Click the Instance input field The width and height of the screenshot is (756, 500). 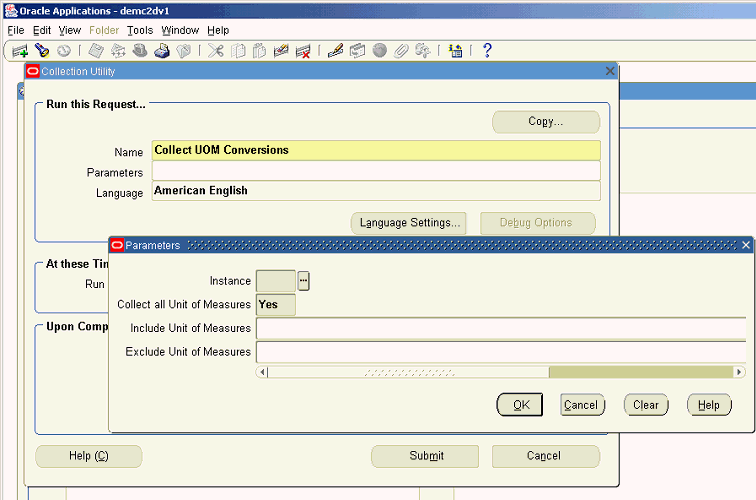276,281
